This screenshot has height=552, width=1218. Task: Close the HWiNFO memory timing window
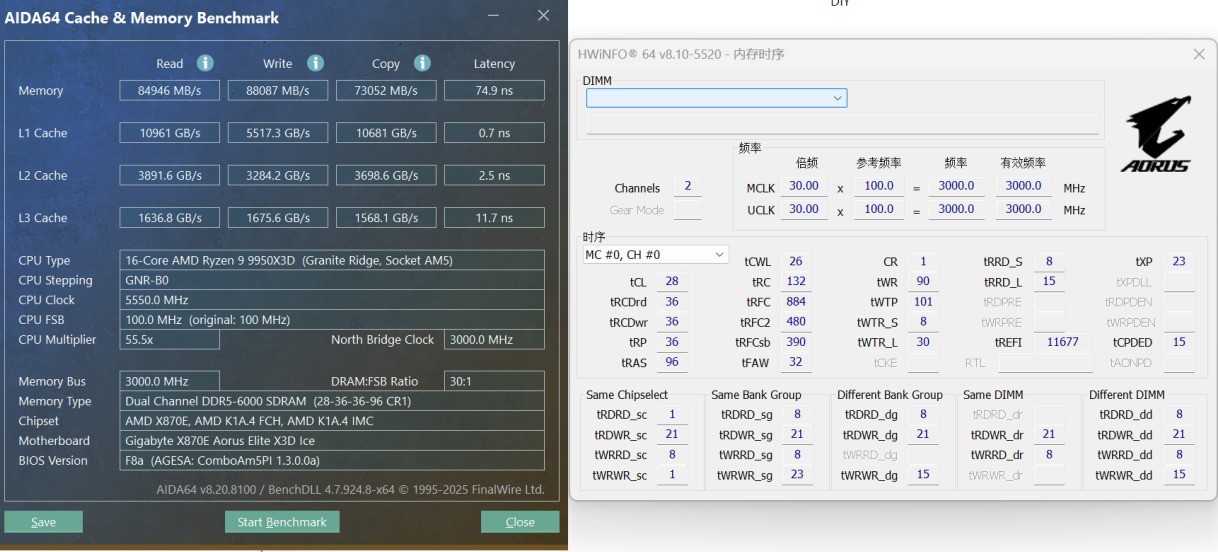coord(1199,54)
